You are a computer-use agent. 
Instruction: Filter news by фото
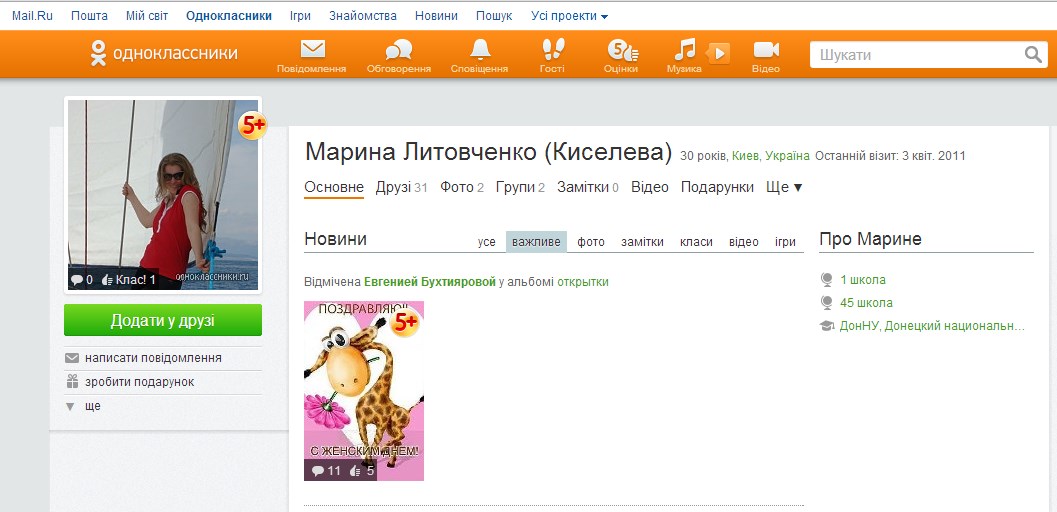(591, 242)
